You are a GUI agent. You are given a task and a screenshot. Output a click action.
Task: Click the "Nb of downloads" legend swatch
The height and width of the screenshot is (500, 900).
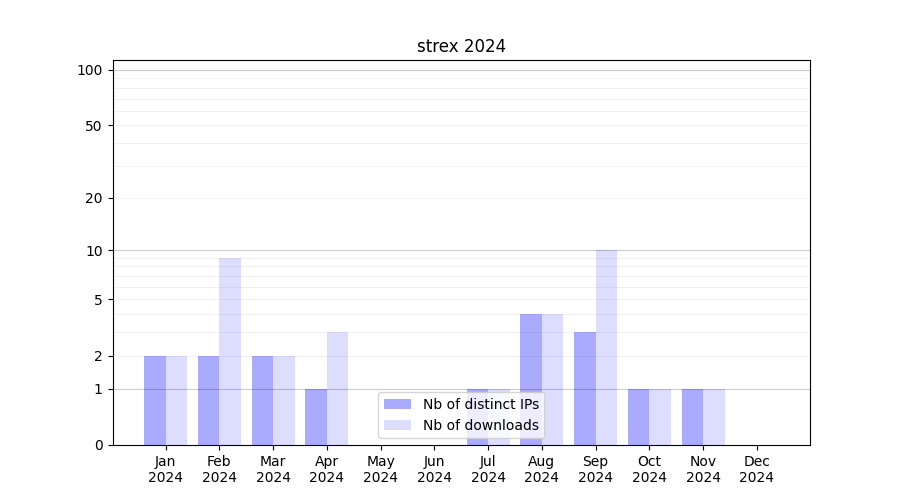click(398, 425)
